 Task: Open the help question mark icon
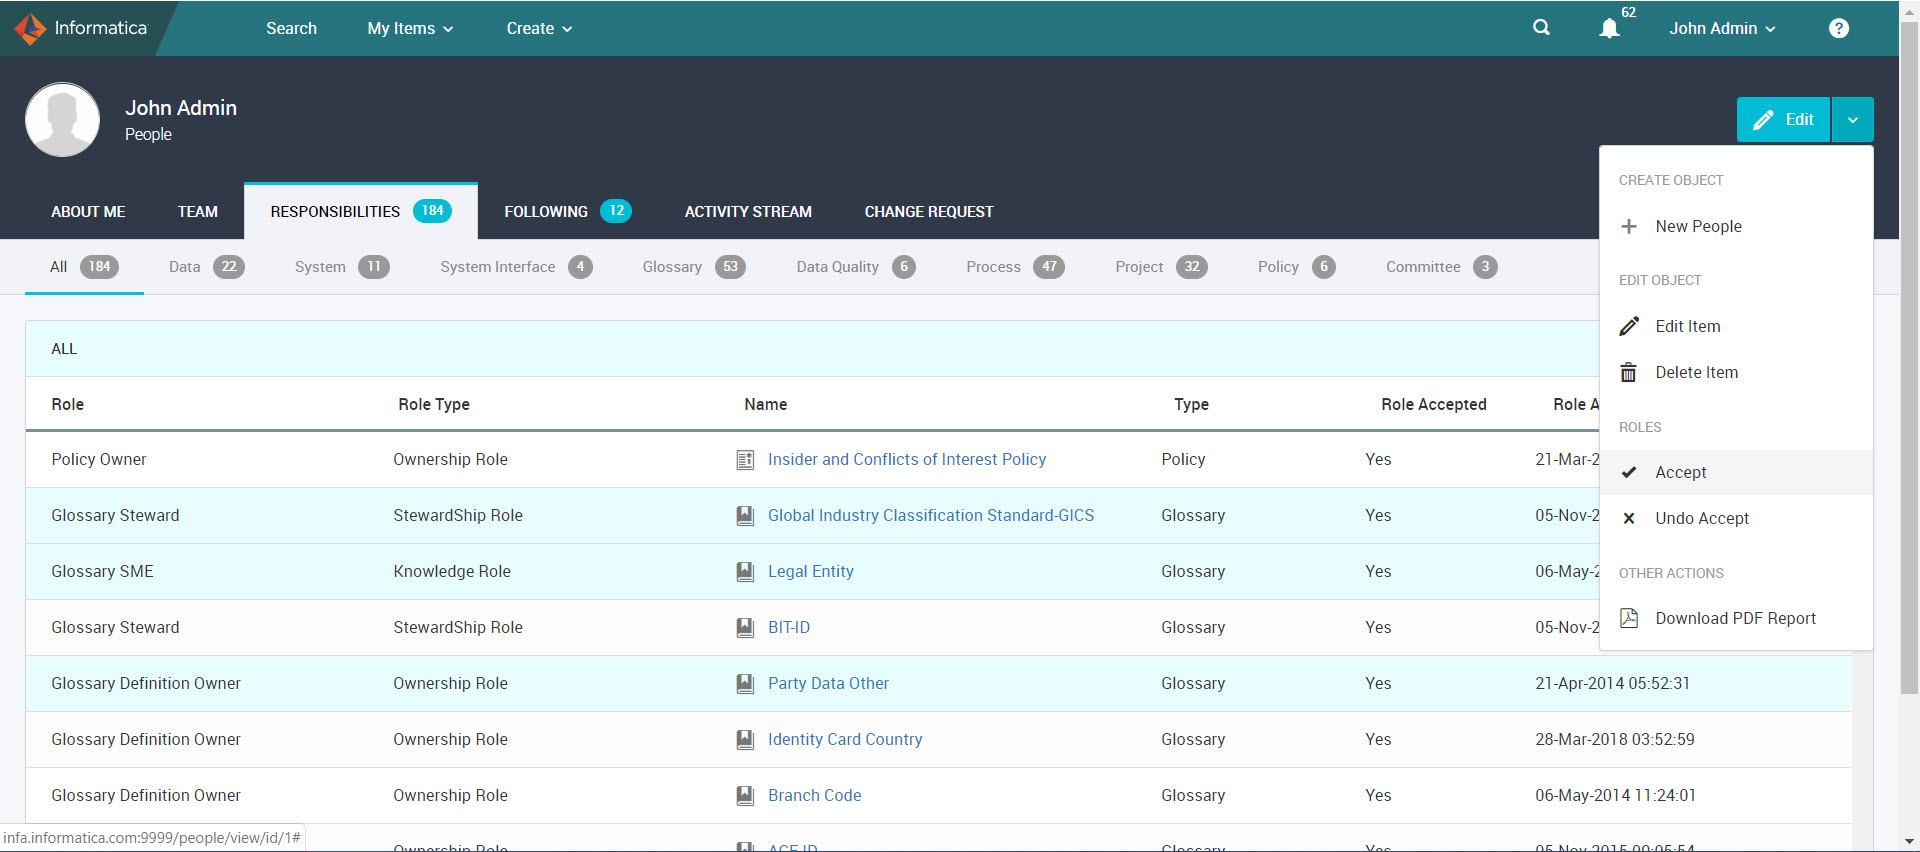click(1838, 28)
